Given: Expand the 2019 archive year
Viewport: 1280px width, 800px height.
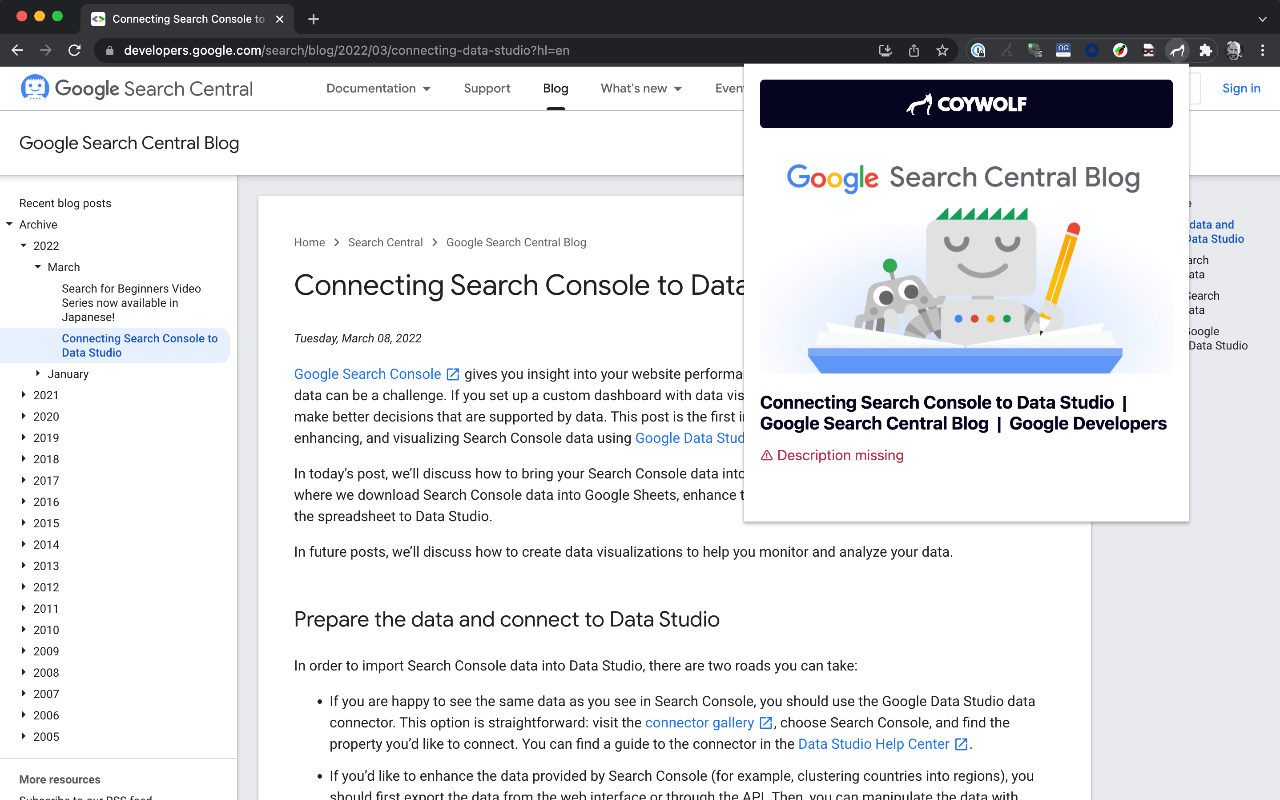Looking at the screenshot, I should click(x=24, y=438).
